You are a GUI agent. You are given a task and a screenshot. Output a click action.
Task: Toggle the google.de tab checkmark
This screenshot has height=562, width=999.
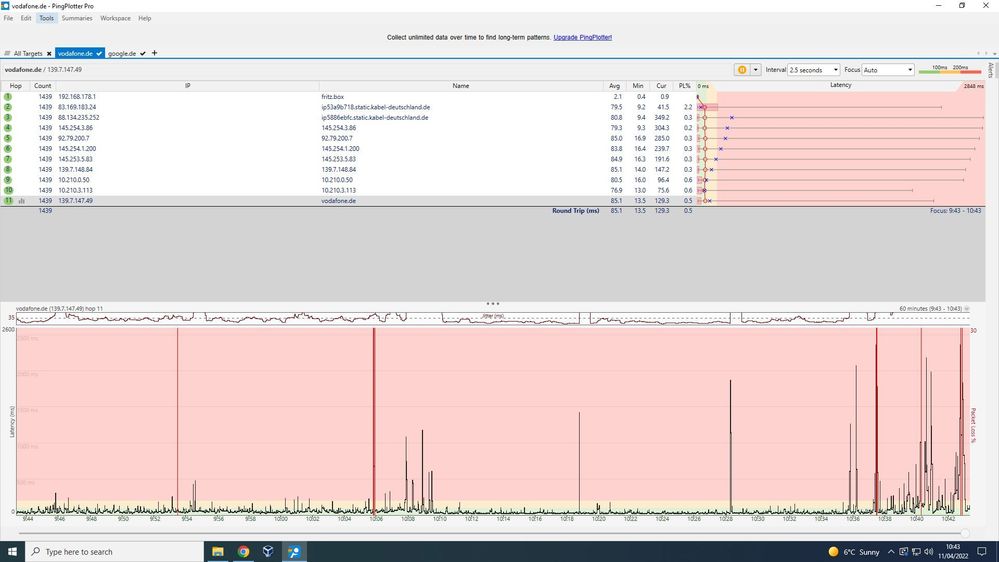coord(143,54)
